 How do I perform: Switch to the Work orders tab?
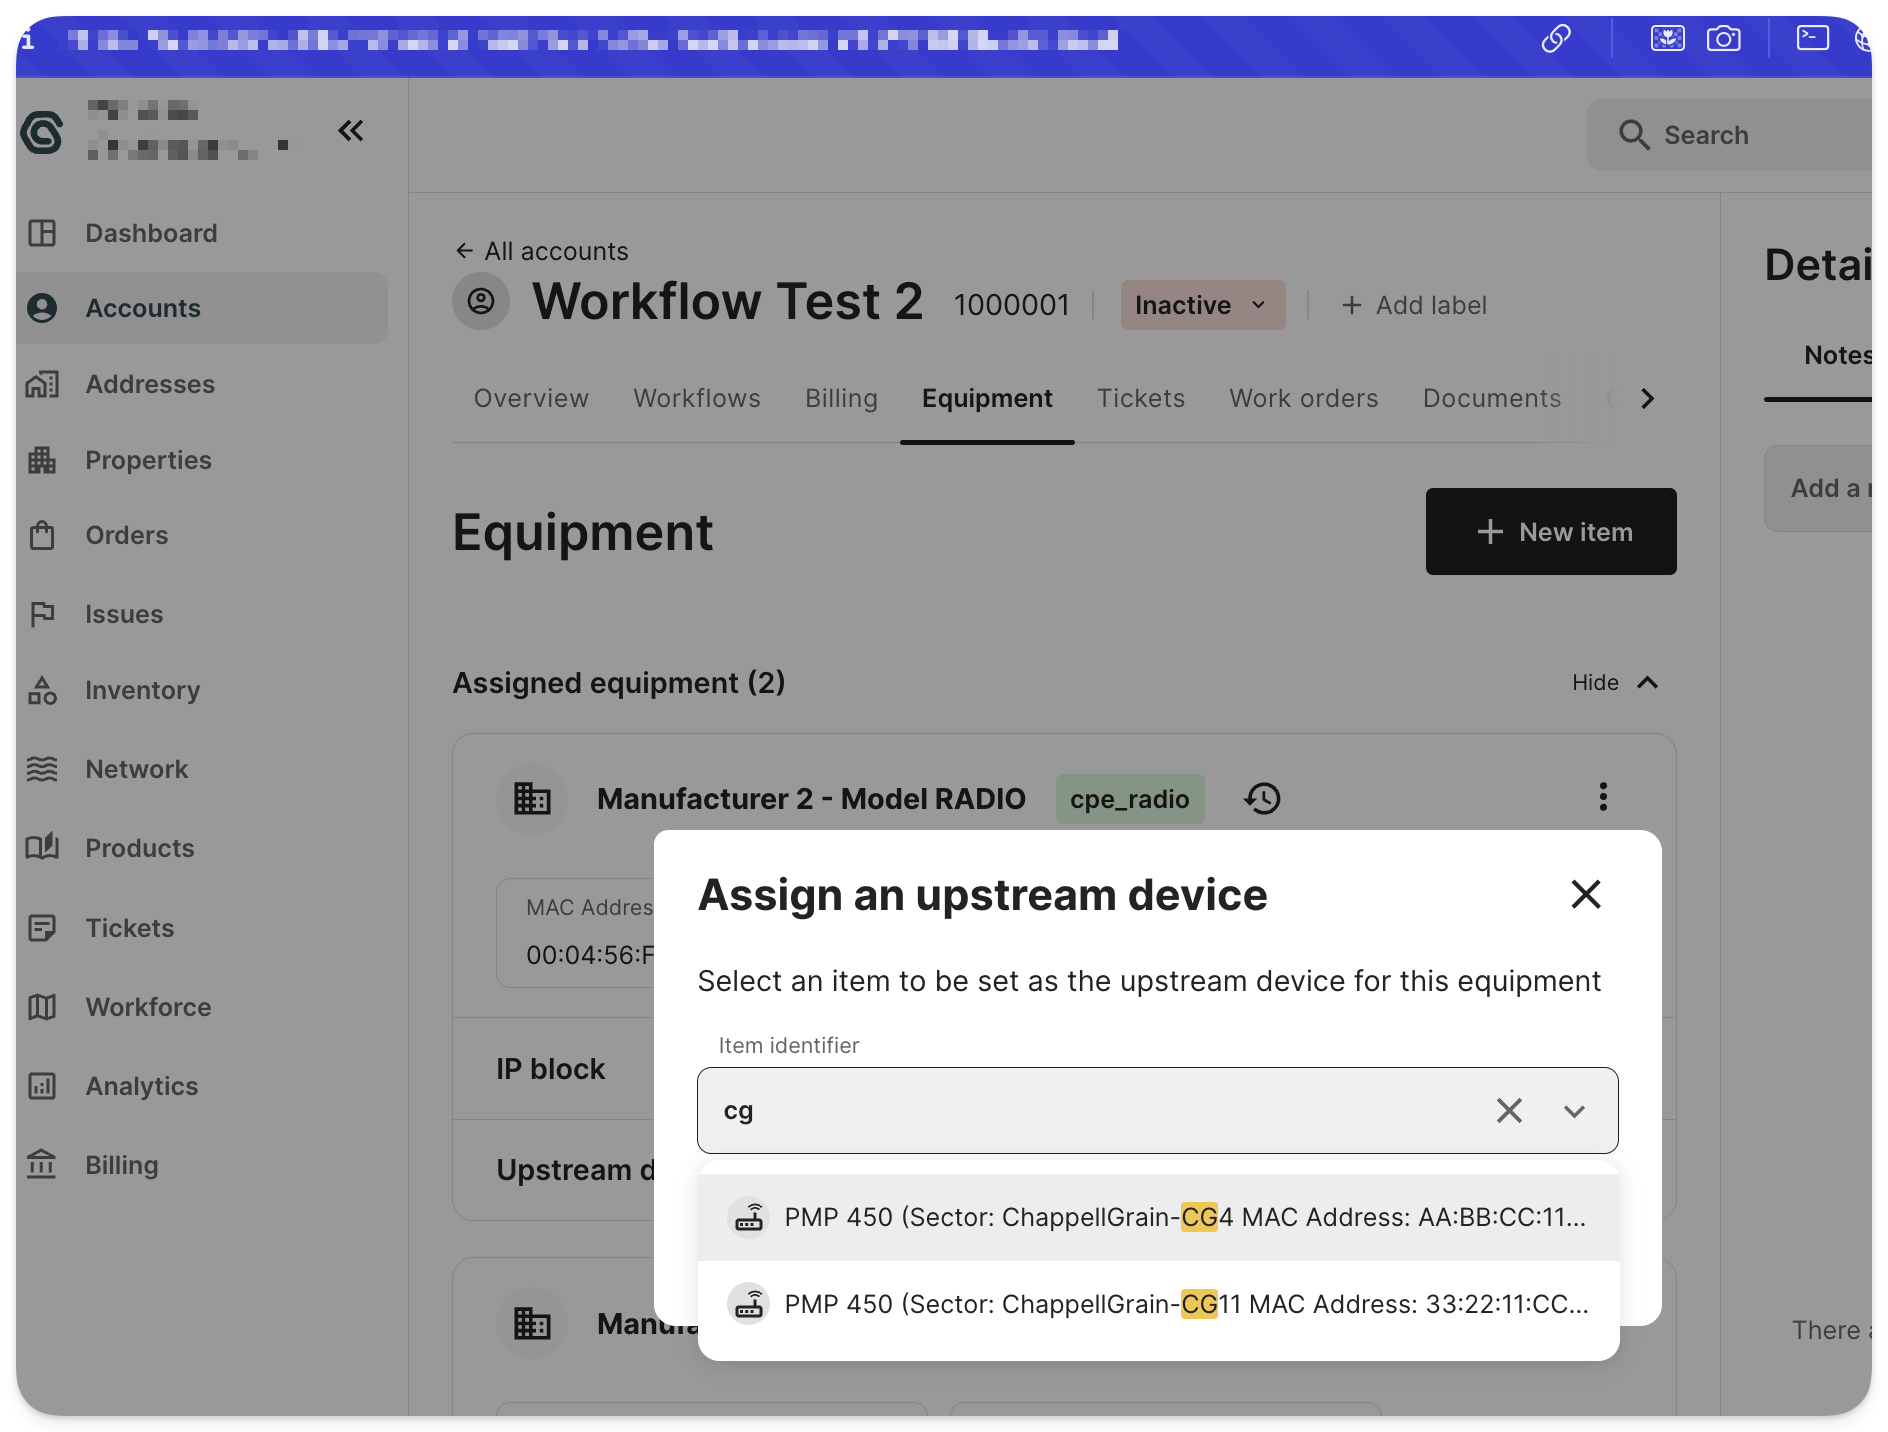pos(1304,398)
